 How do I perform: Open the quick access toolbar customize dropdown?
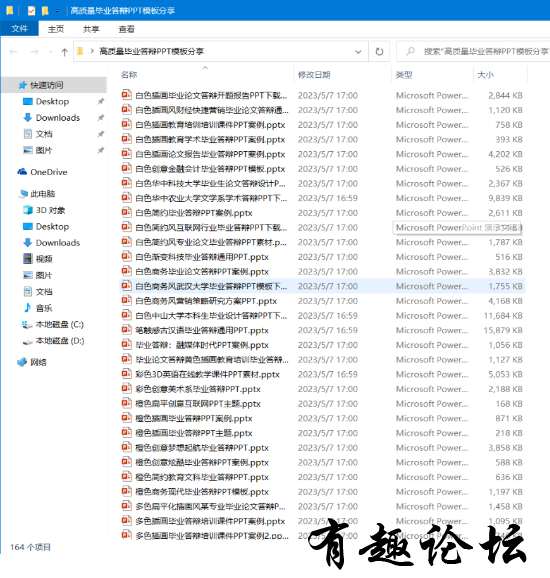click(57, 11)
